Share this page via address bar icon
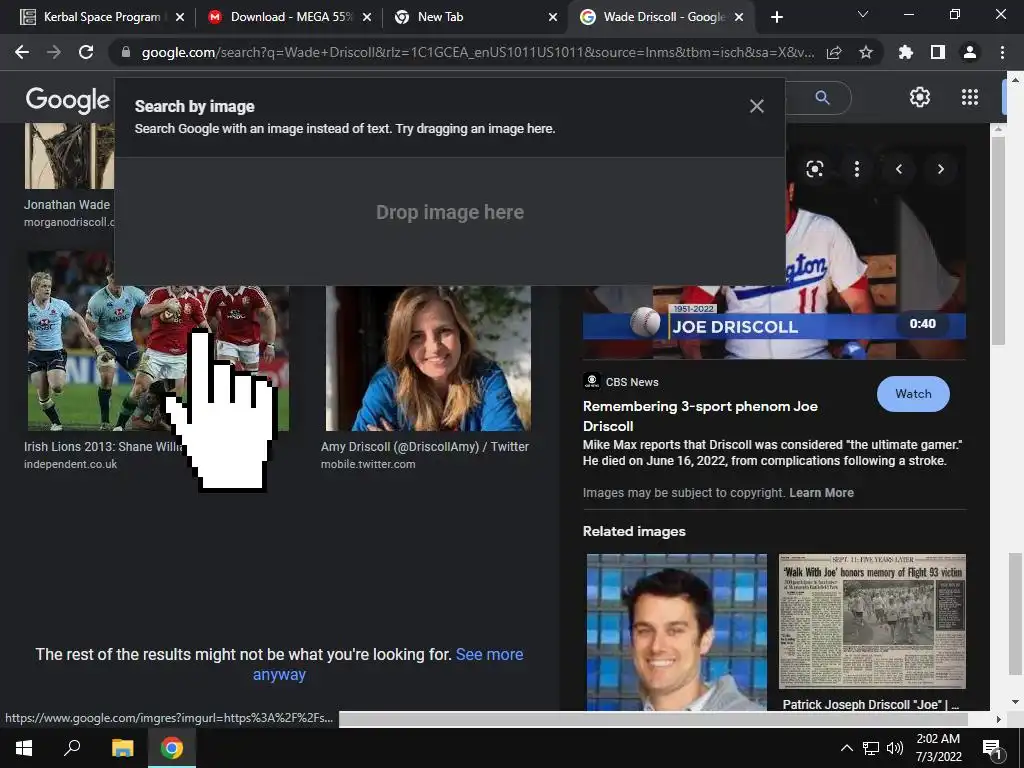 pos(834,53)
